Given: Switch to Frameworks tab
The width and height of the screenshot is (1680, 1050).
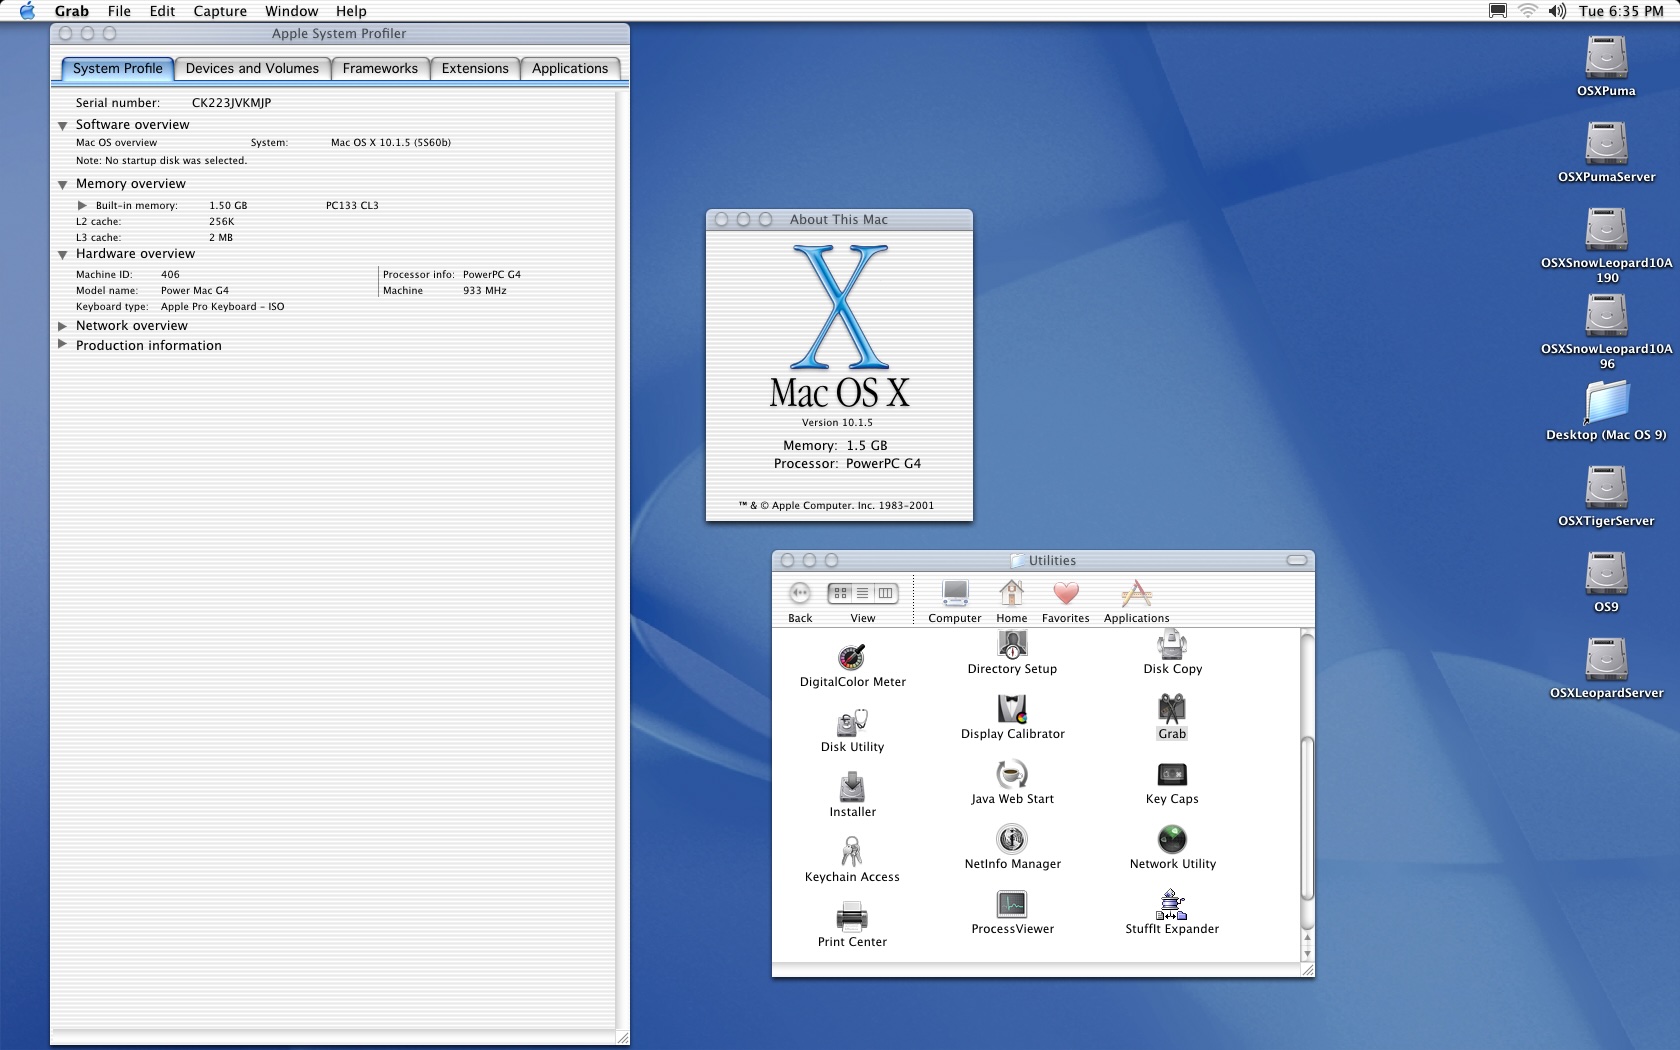Looking at the screenshot, I should (x=380, y=68).
